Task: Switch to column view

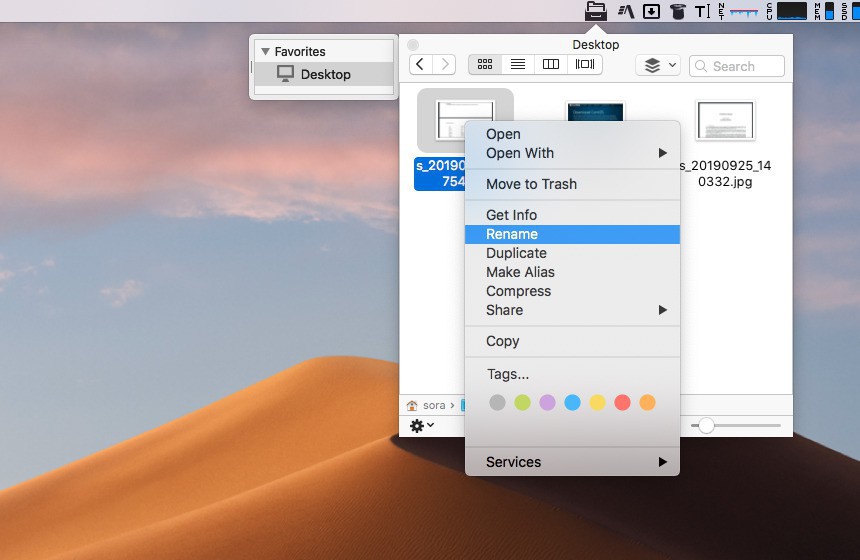Action: (551, 65)
